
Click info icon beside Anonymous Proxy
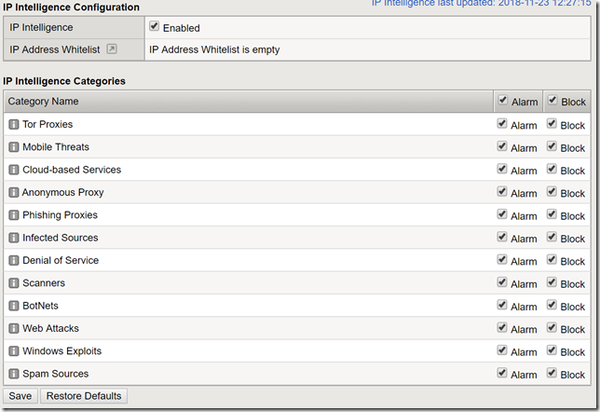[x=14, y=193]
